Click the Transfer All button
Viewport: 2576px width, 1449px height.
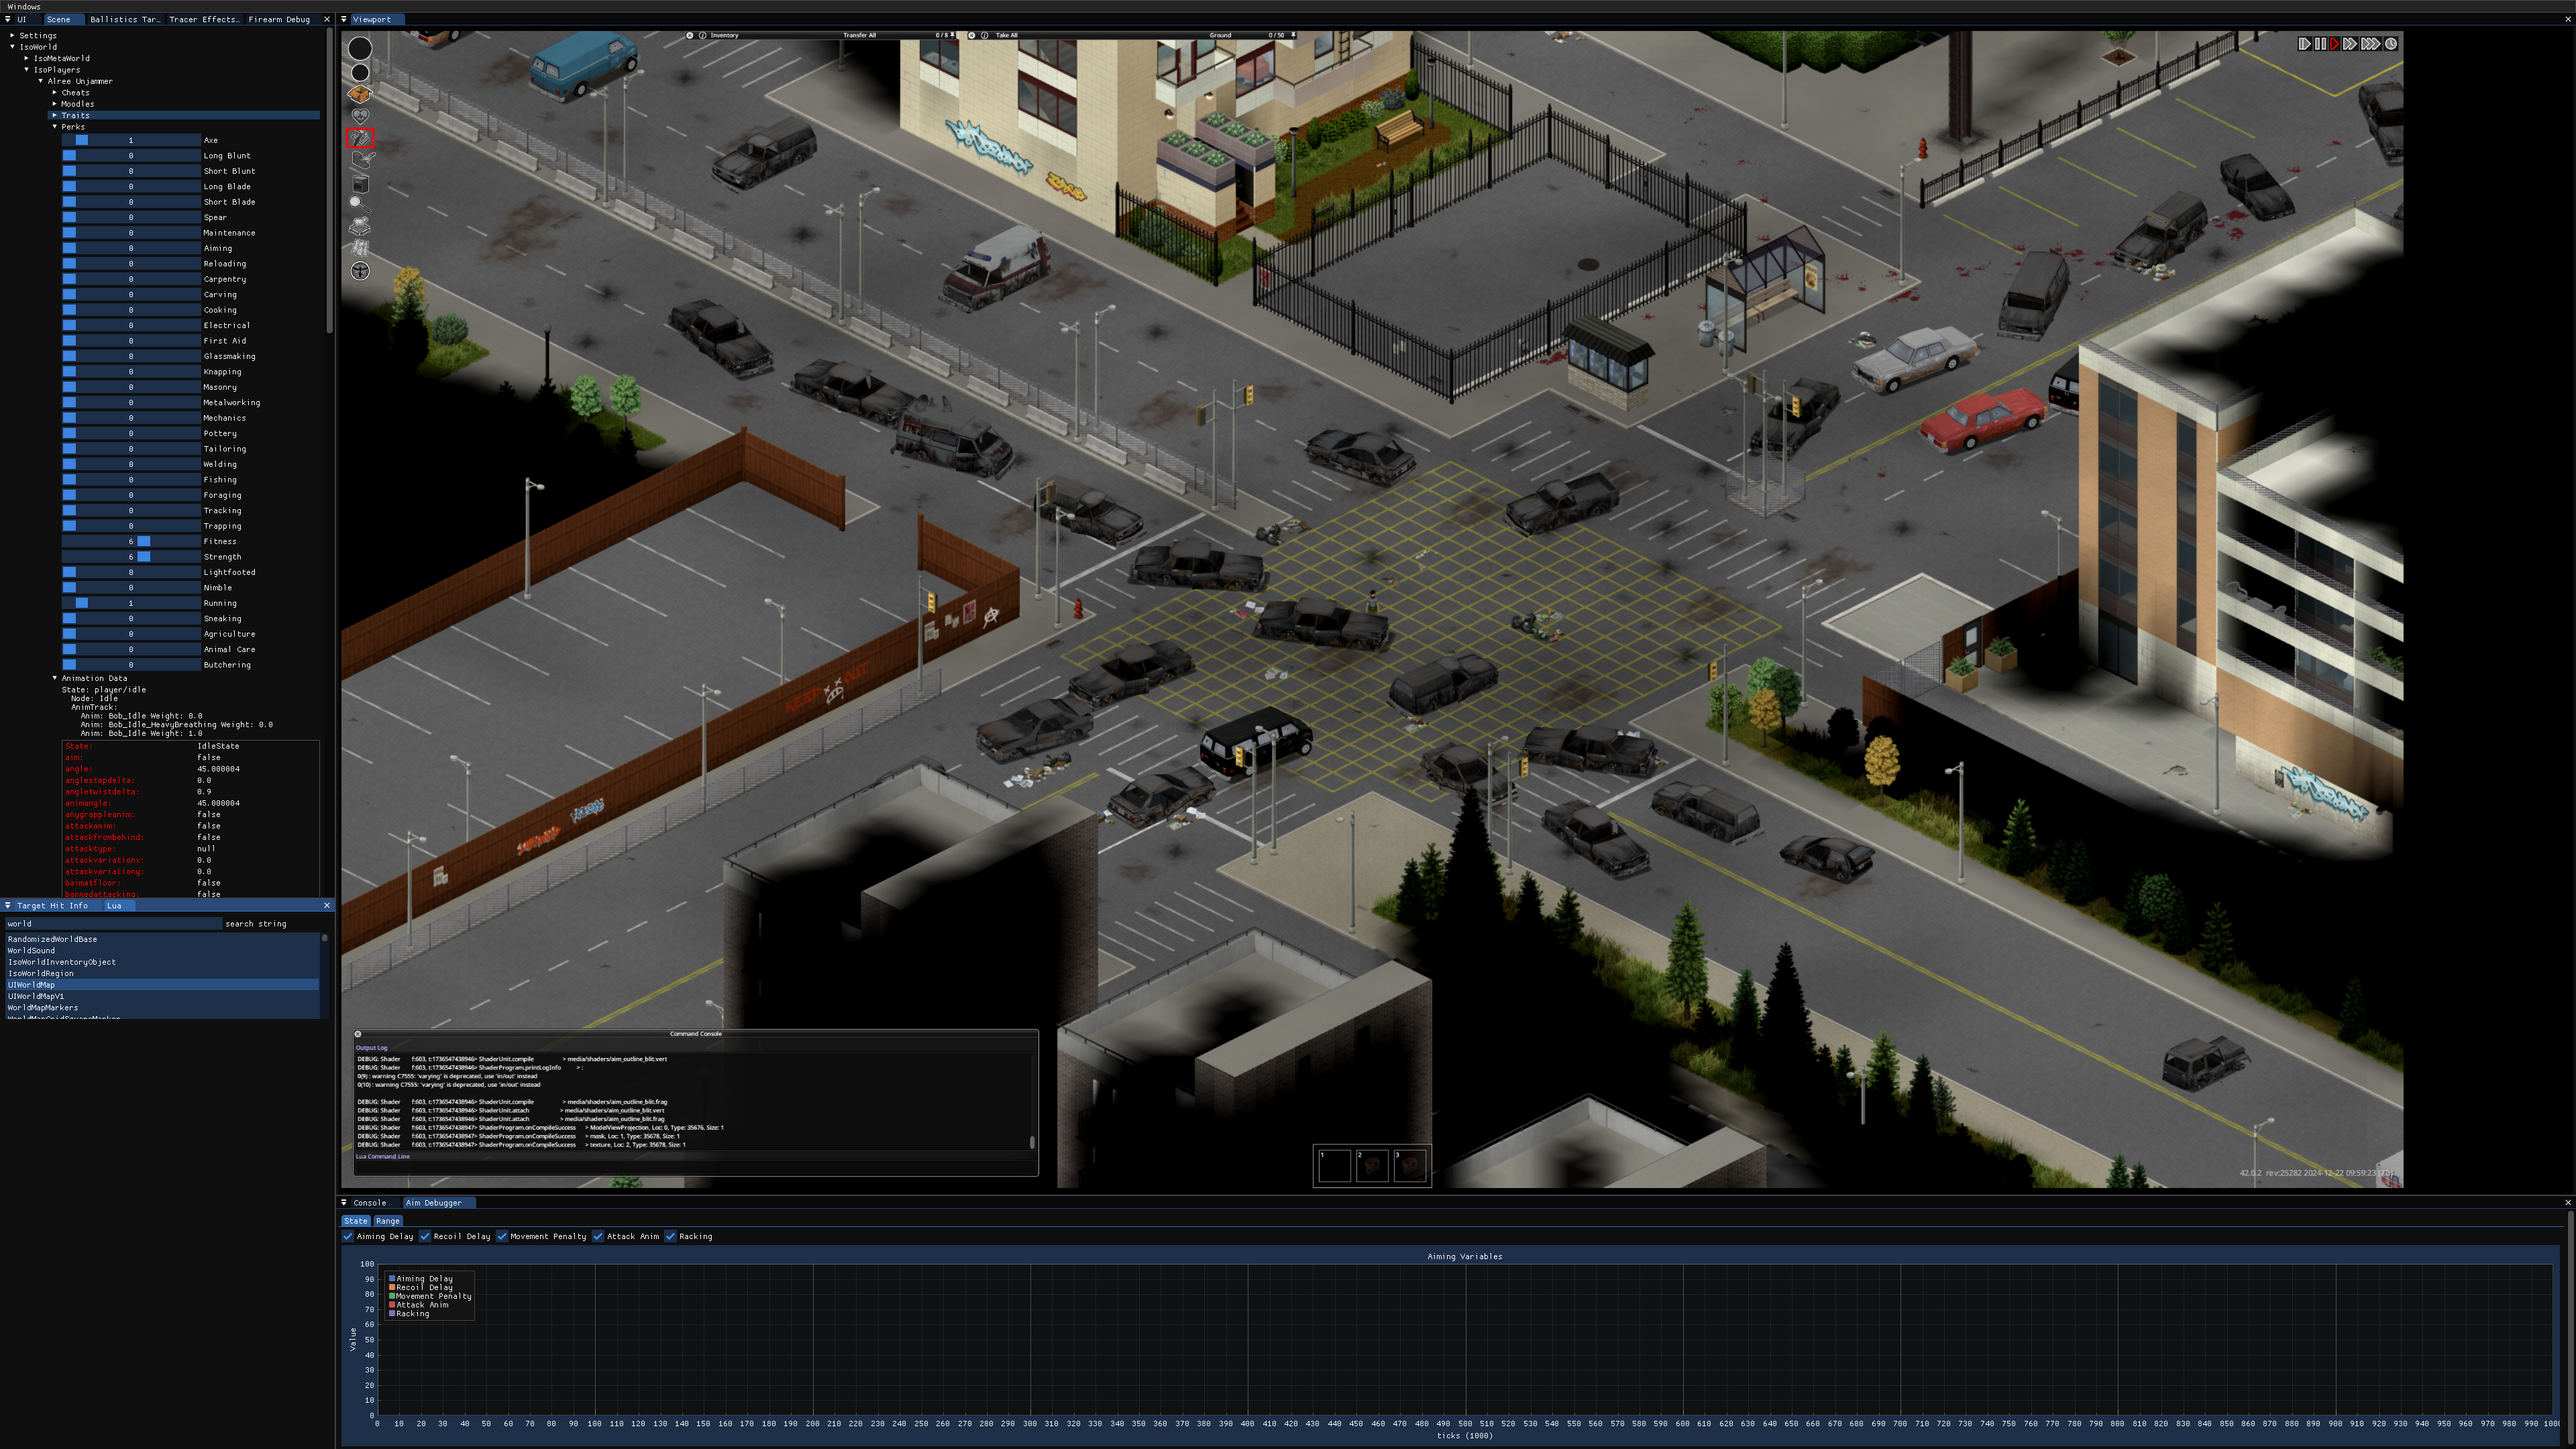click(859, 35)
